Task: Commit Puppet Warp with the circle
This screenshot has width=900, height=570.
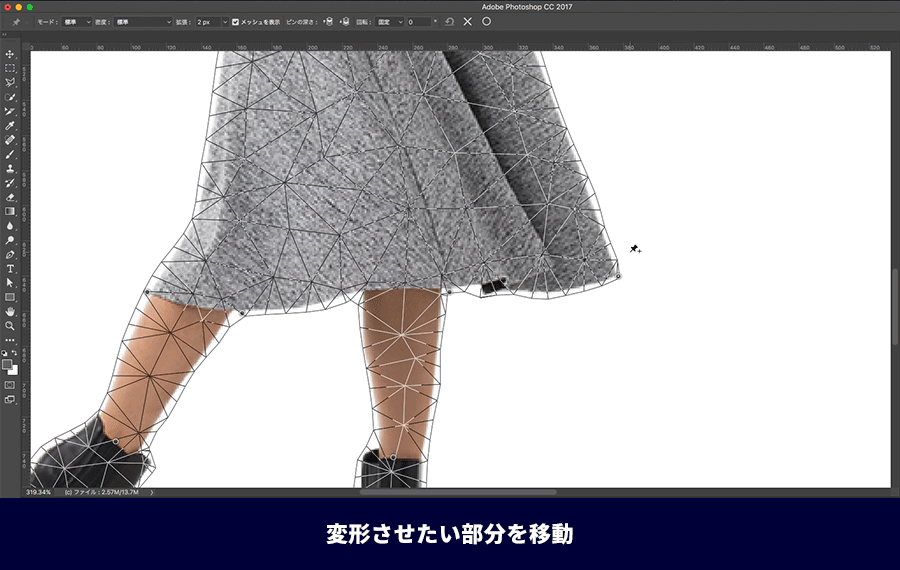Action: [x=486, y=22]
